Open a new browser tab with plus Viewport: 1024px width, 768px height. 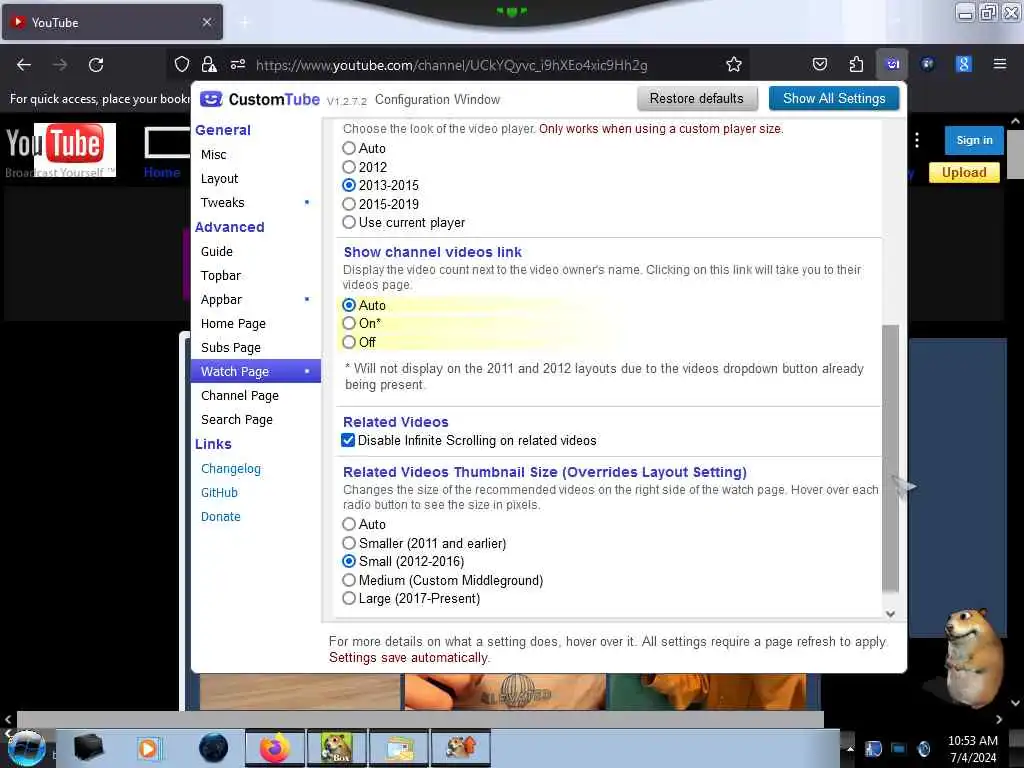click(244, 23)
